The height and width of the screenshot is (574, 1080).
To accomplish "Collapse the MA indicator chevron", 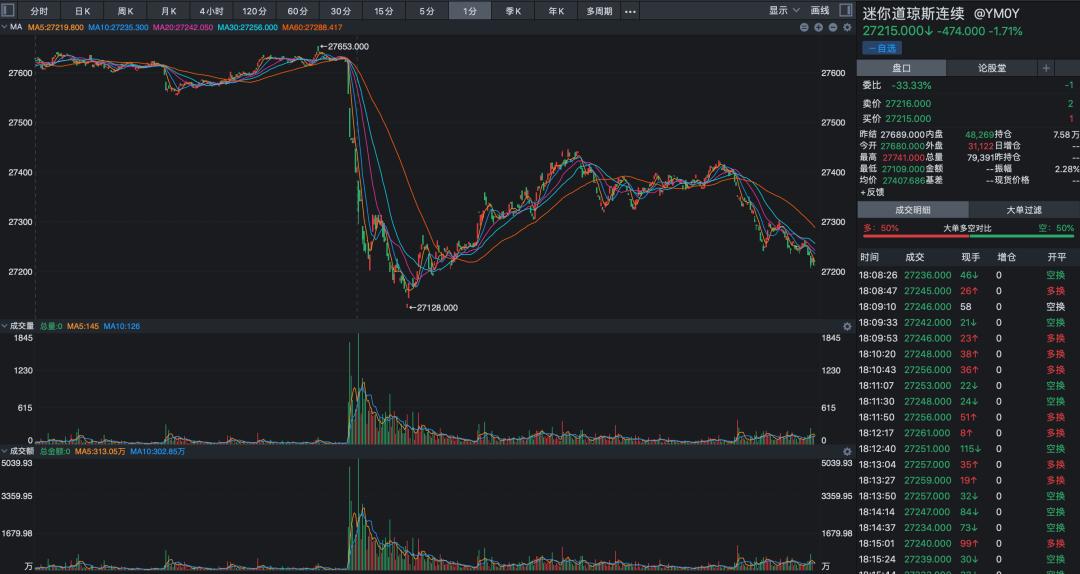I will click(x=4, y=27).
